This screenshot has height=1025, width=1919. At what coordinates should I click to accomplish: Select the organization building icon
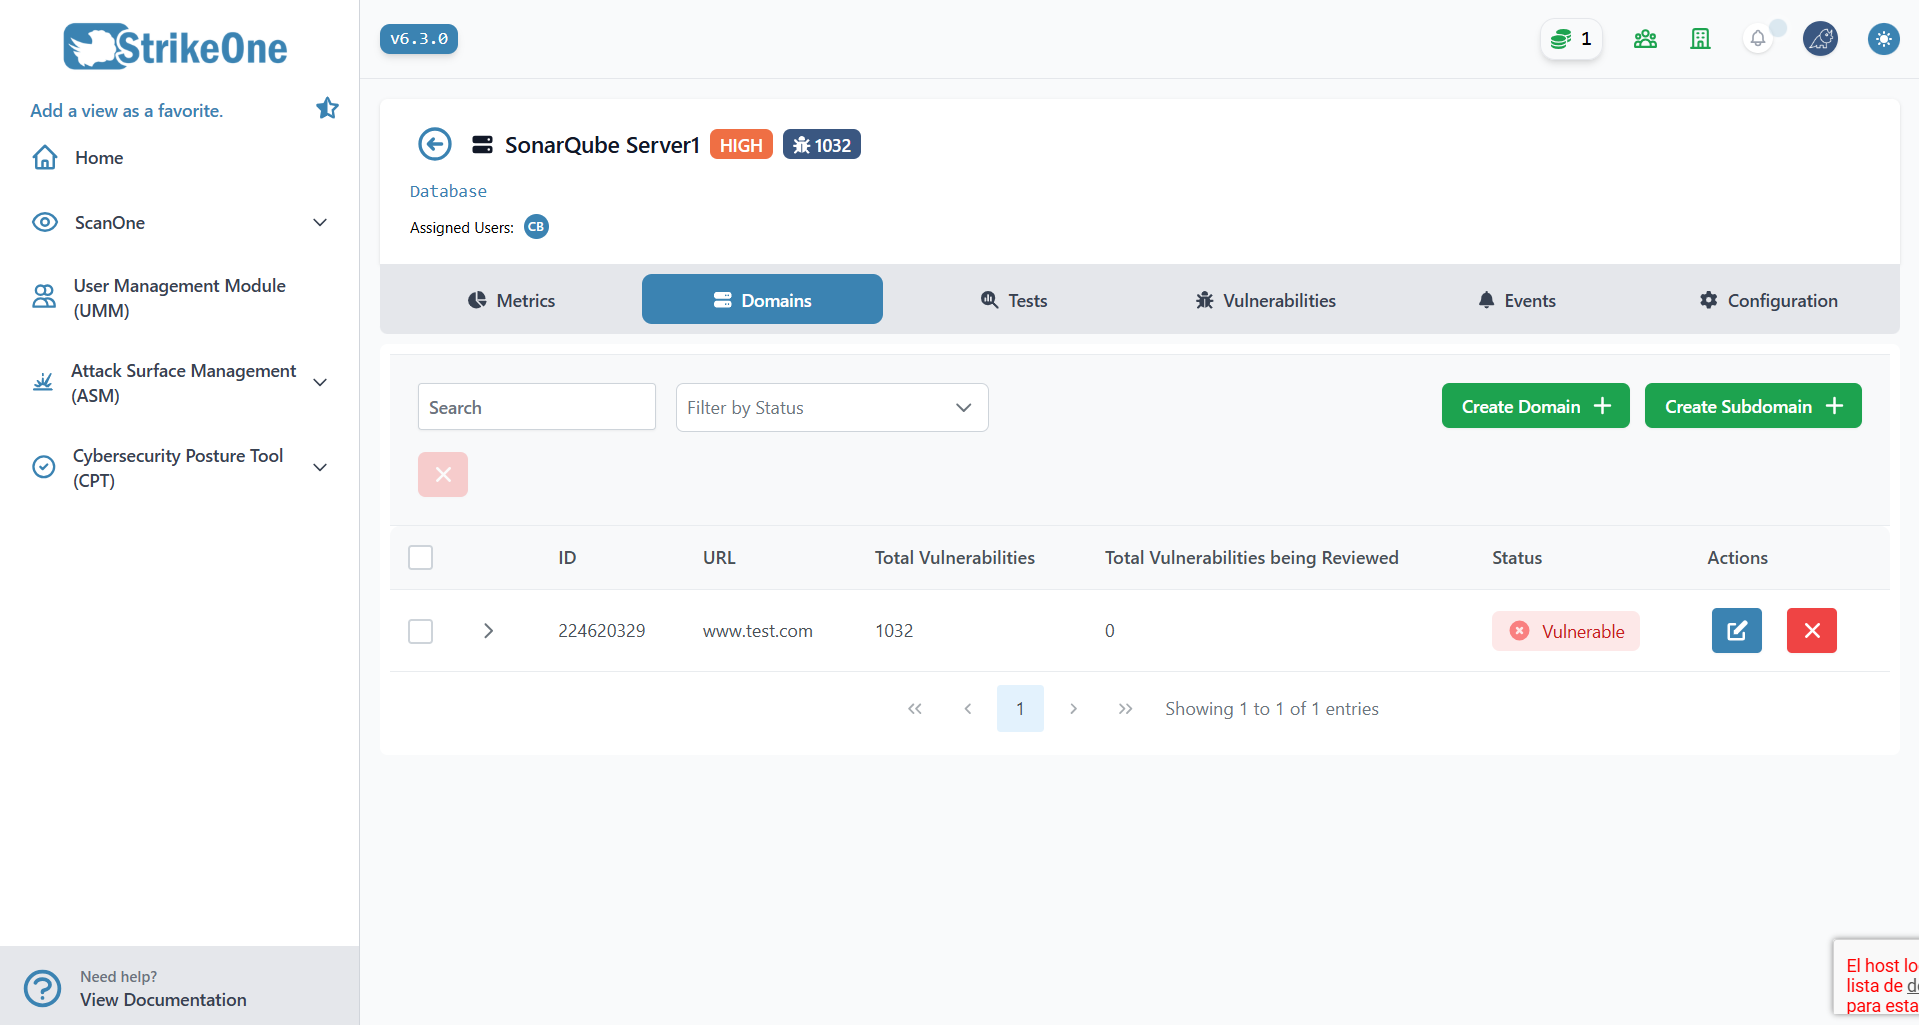click(x=1700, y=39)
